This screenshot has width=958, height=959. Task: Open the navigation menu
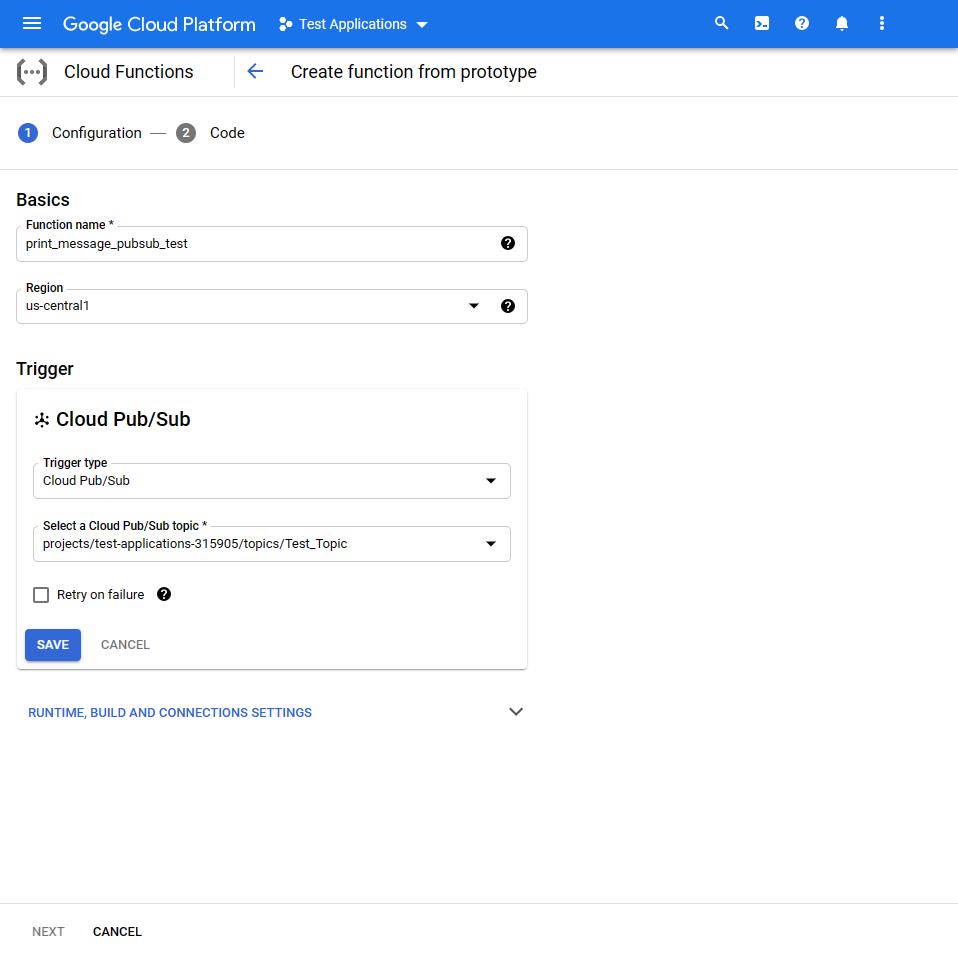31,23
